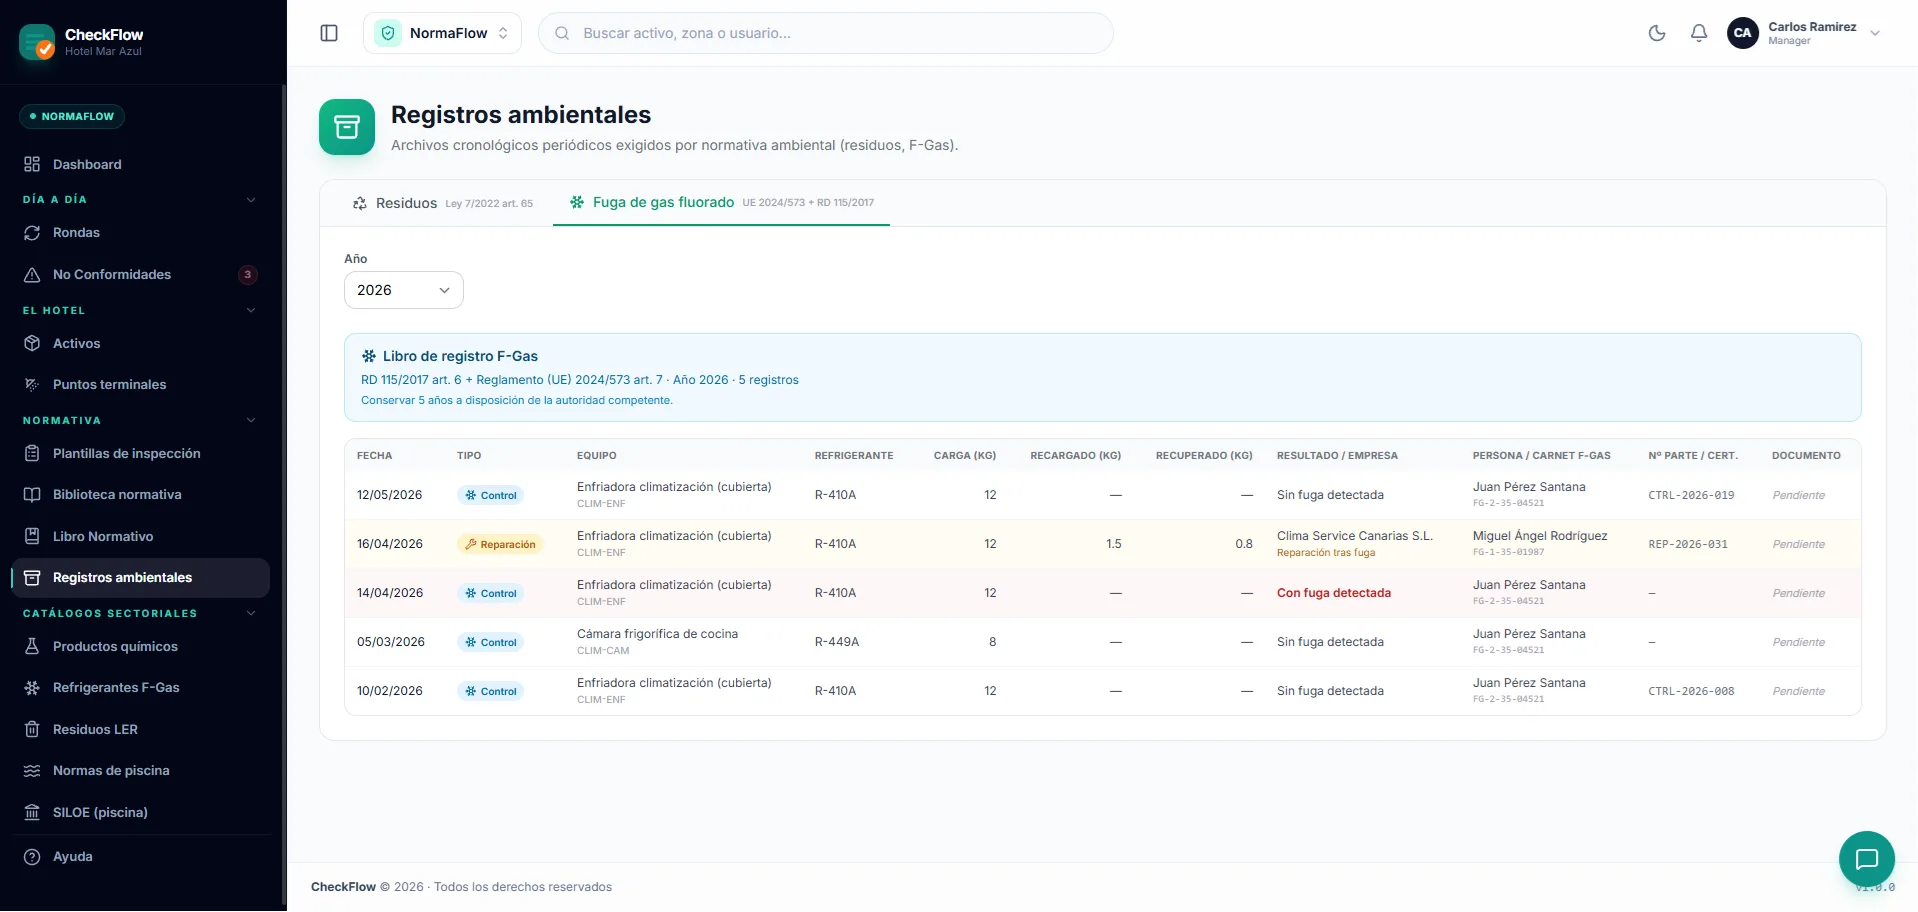Screen dimensions: 1918x912
Task: Click the CA user avatar
Action: [1743, 33]
